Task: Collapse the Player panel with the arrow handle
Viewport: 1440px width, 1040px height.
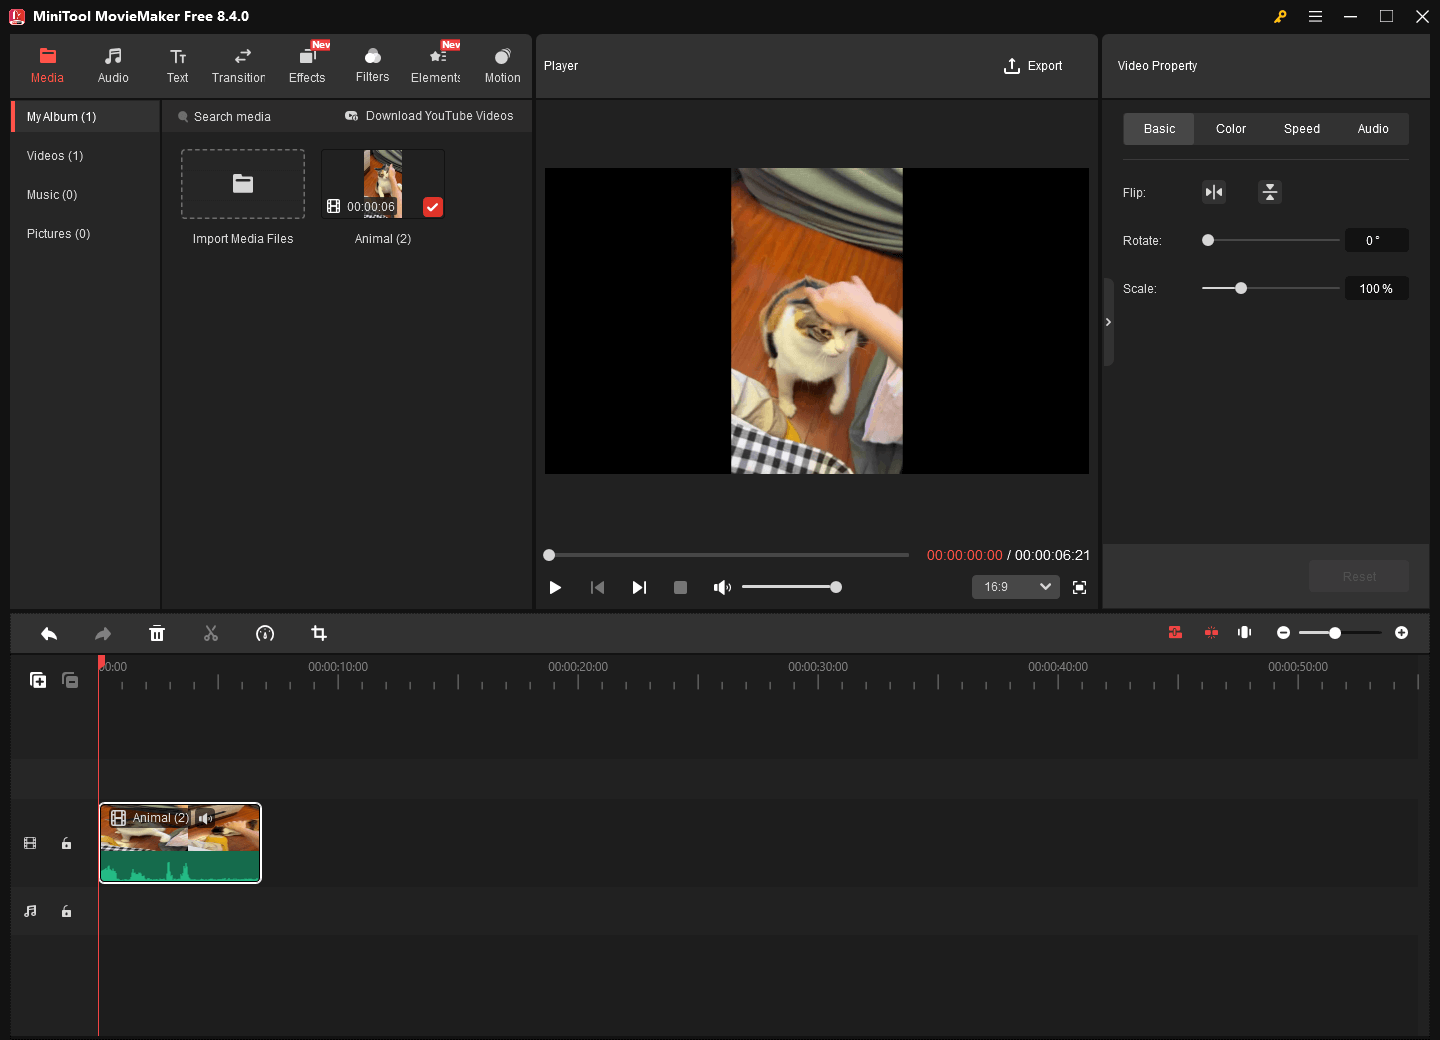Action: point(1108,322)
